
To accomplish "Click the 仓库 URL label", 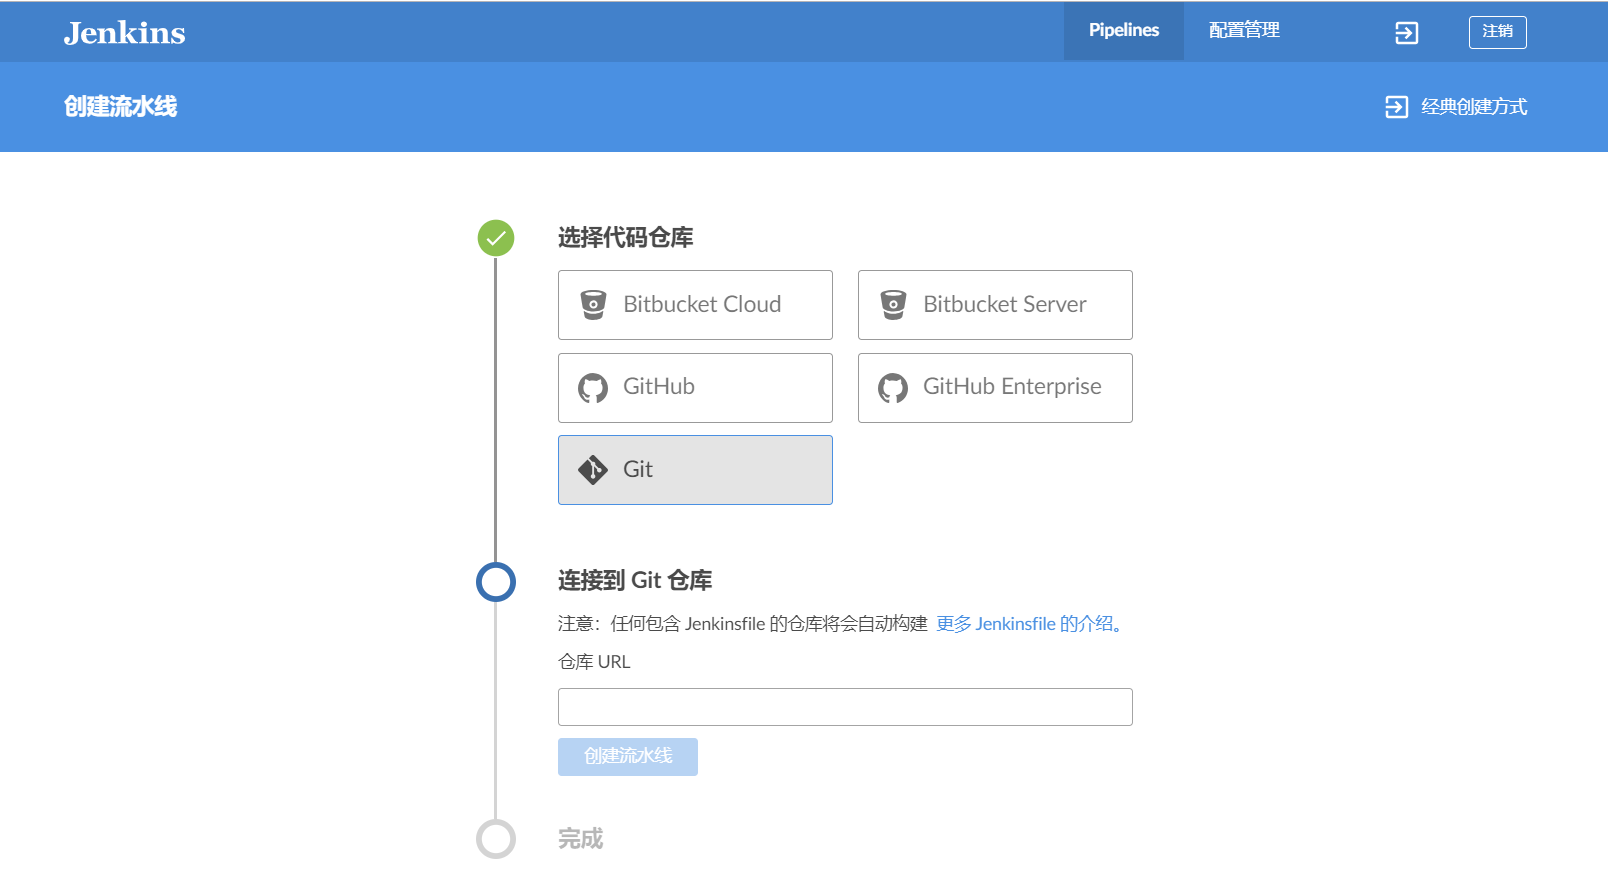I will [594, 662].
